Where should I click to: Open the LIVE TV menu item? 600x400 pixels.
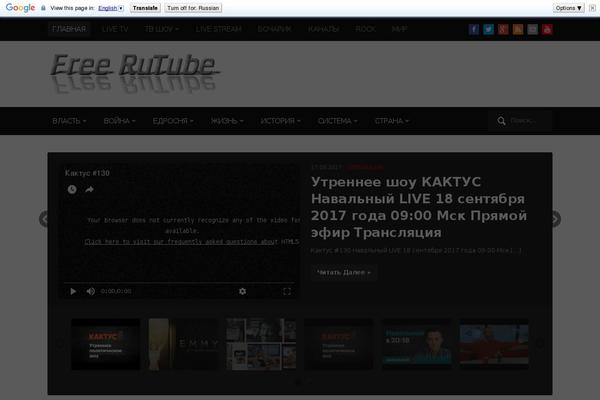115,29
